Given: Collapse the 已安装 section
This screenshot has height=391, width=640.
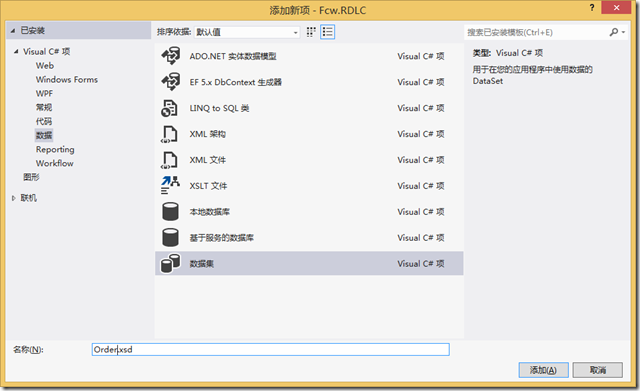Looking at the screenshot, I should [13, 31].
